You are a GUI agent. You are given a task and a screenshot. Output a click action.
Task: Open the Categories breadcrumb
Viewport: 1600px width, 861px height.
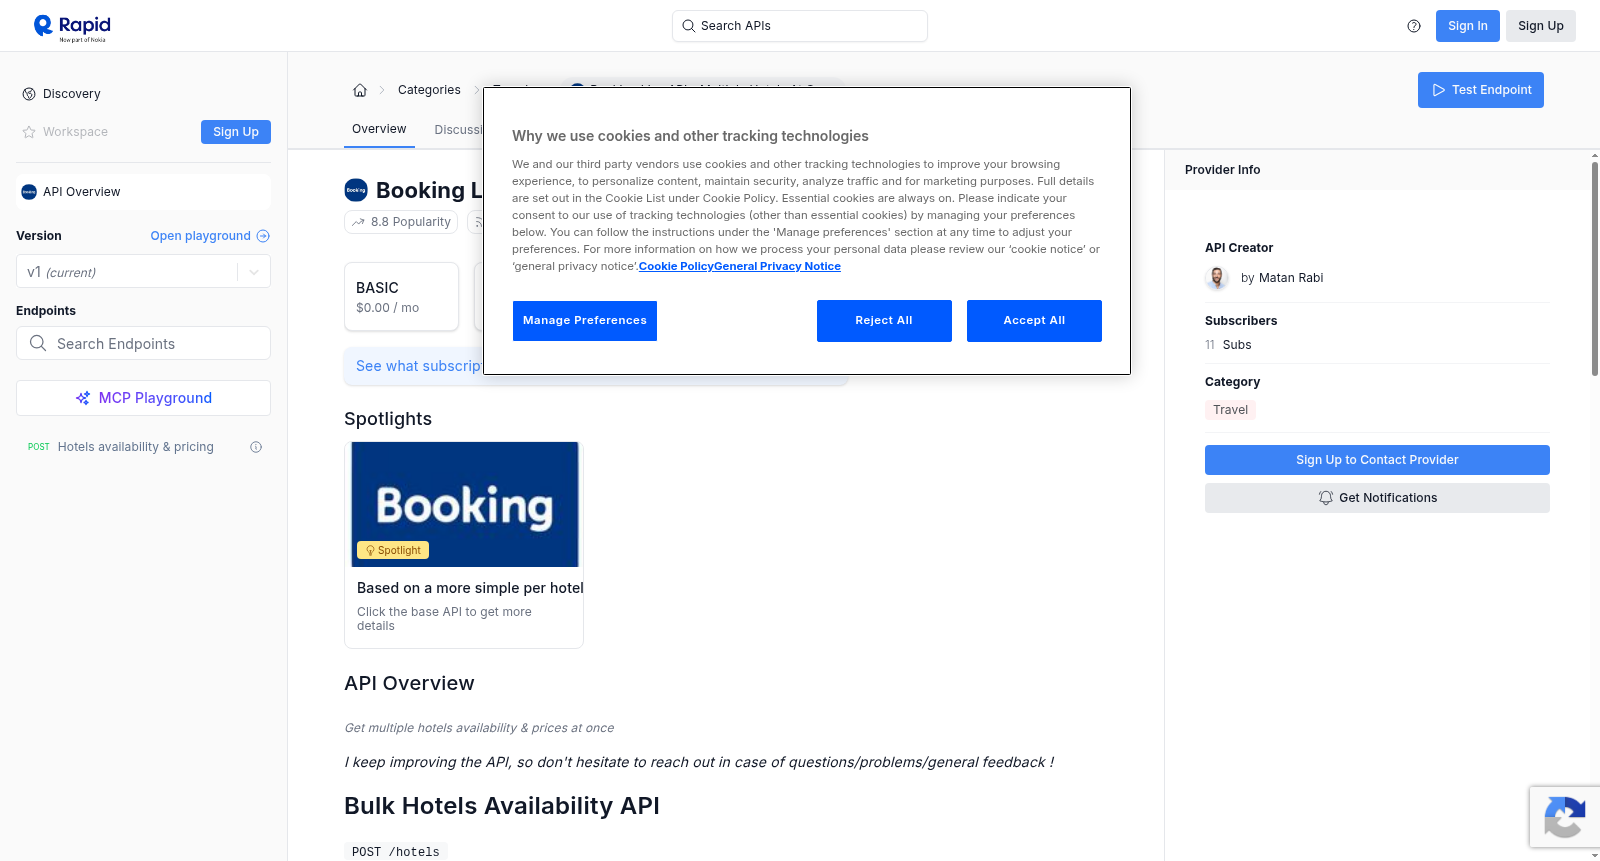pyautogui.click(x=429, y=90)
